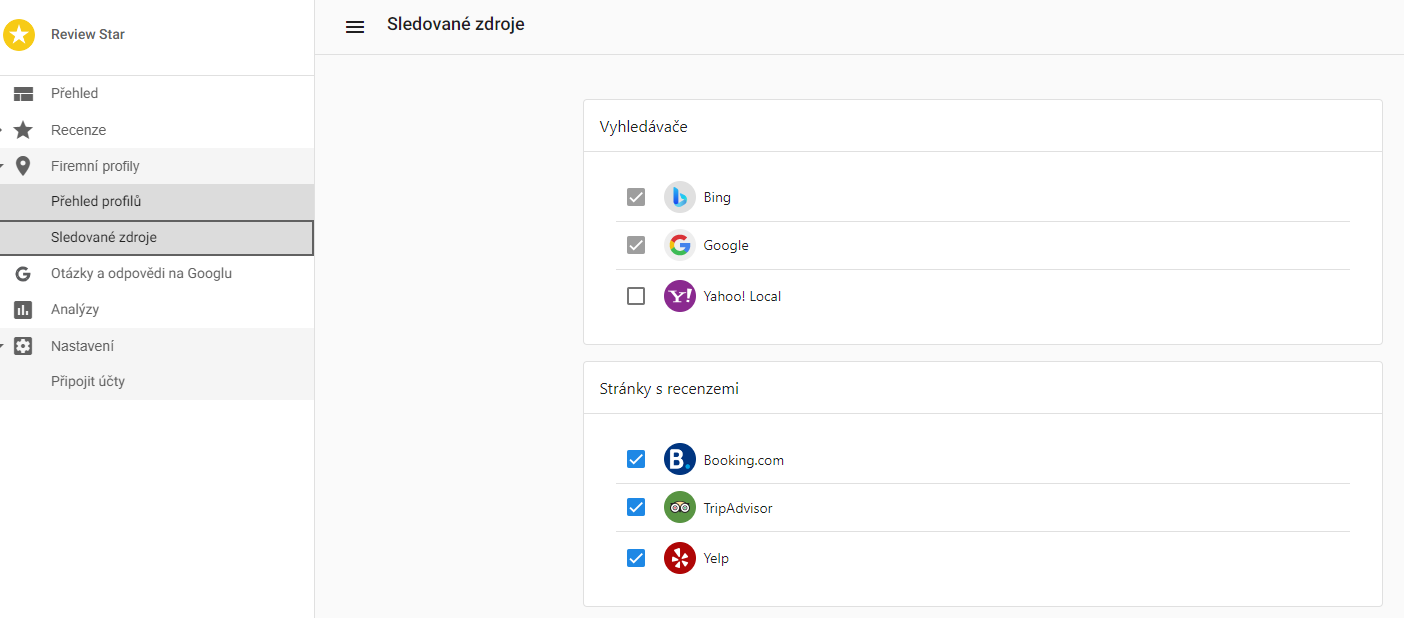Click the Přehled dashboard icon
Screen dimensions: 1404x618
(23, 94)
